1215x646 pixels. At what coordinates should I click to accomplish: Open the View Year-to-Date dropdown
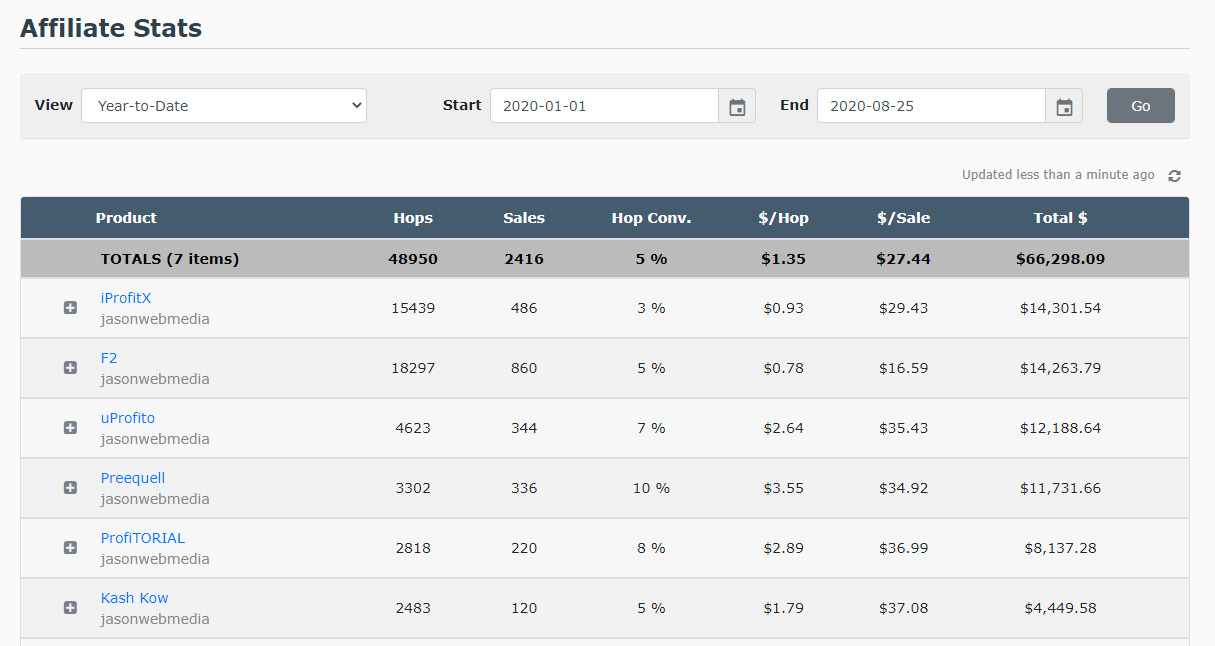coord(224,106)
